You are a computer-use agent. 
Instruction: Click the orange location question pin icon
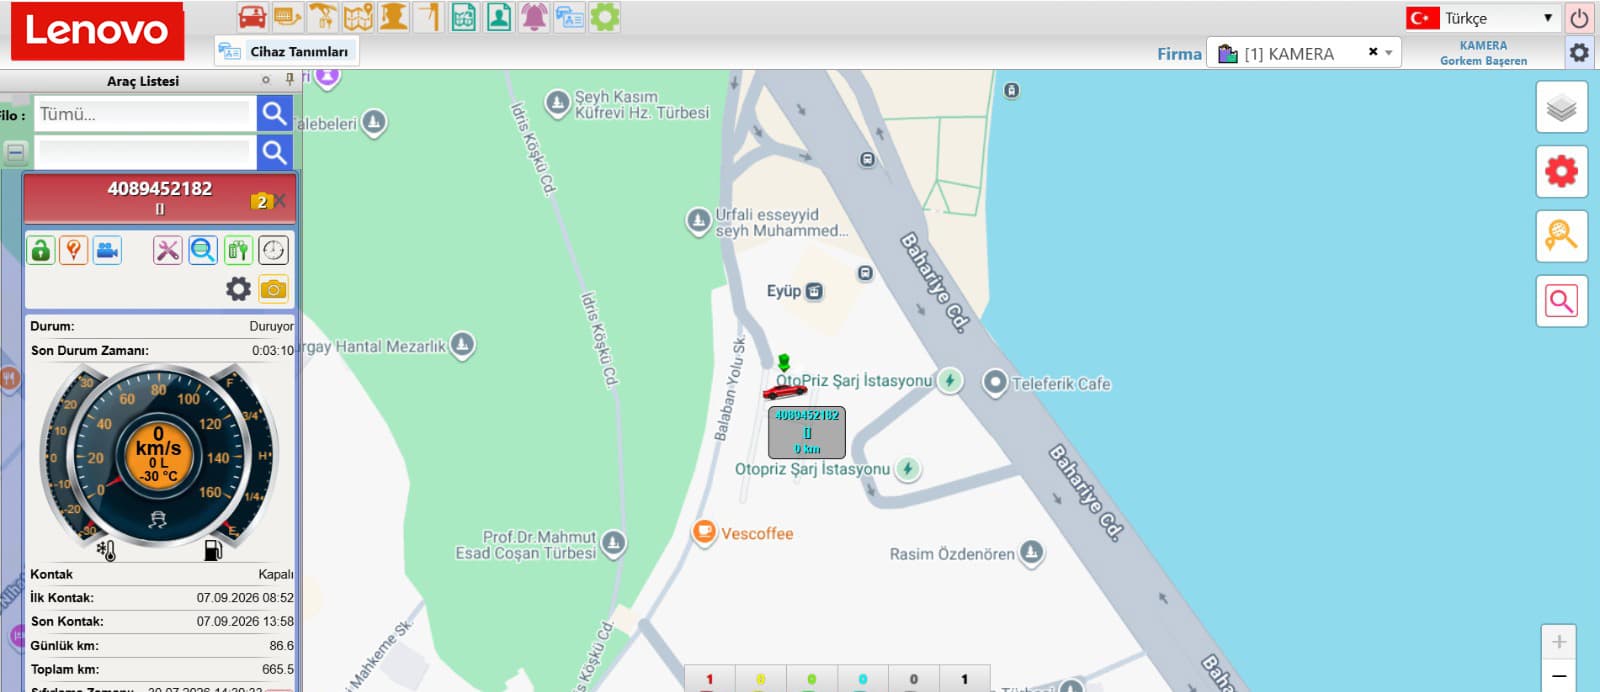[x=73, y=250]
